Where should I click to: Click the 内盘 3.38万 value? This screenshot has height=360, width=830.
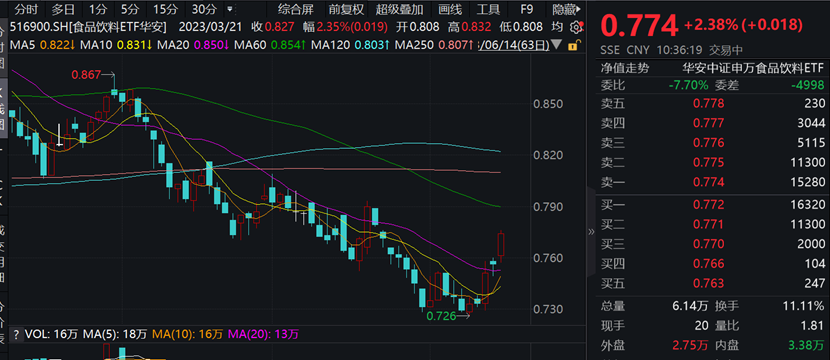click(x=807, y=346)
